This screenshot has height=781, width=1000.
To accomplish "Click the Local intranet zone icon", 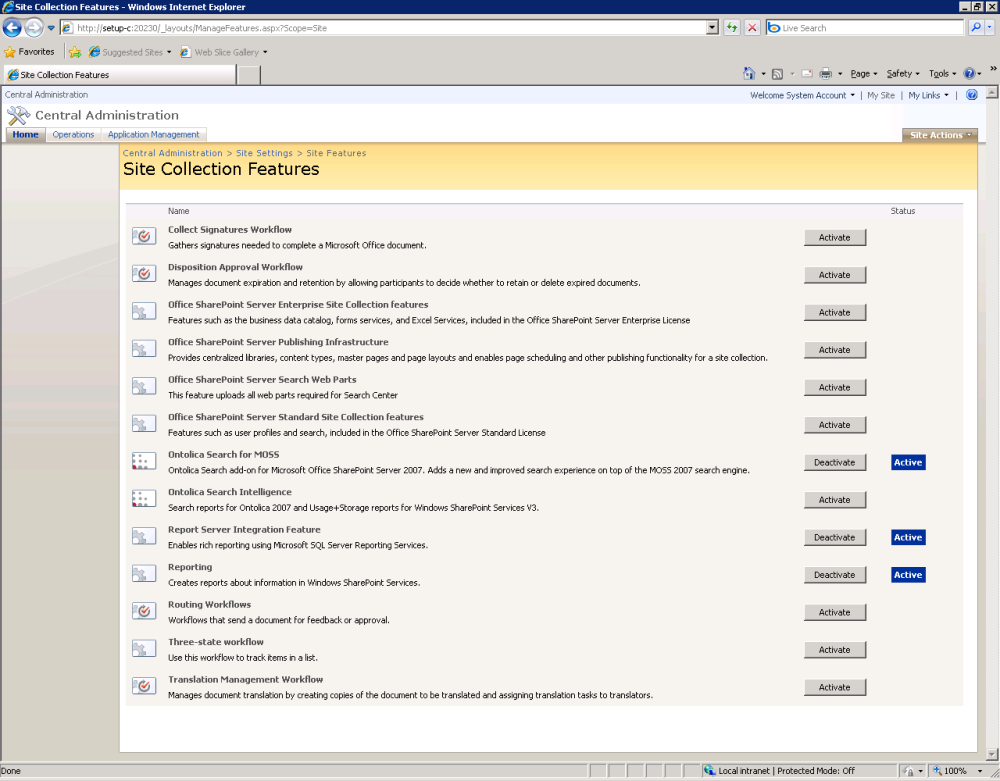I will click(x=709, y=770).
